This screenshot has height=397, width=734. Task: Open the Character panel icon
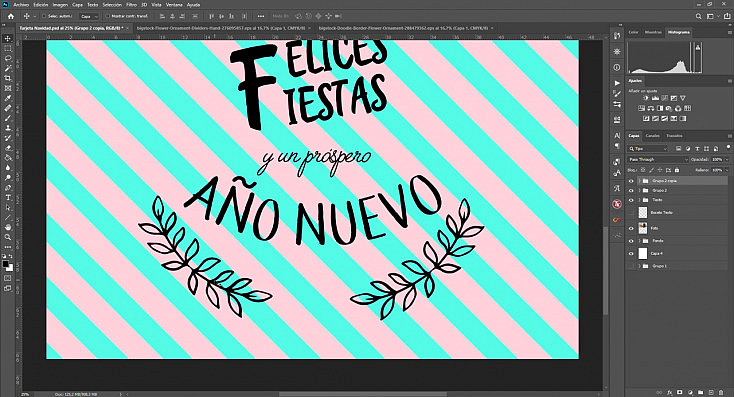pos(617,136)
